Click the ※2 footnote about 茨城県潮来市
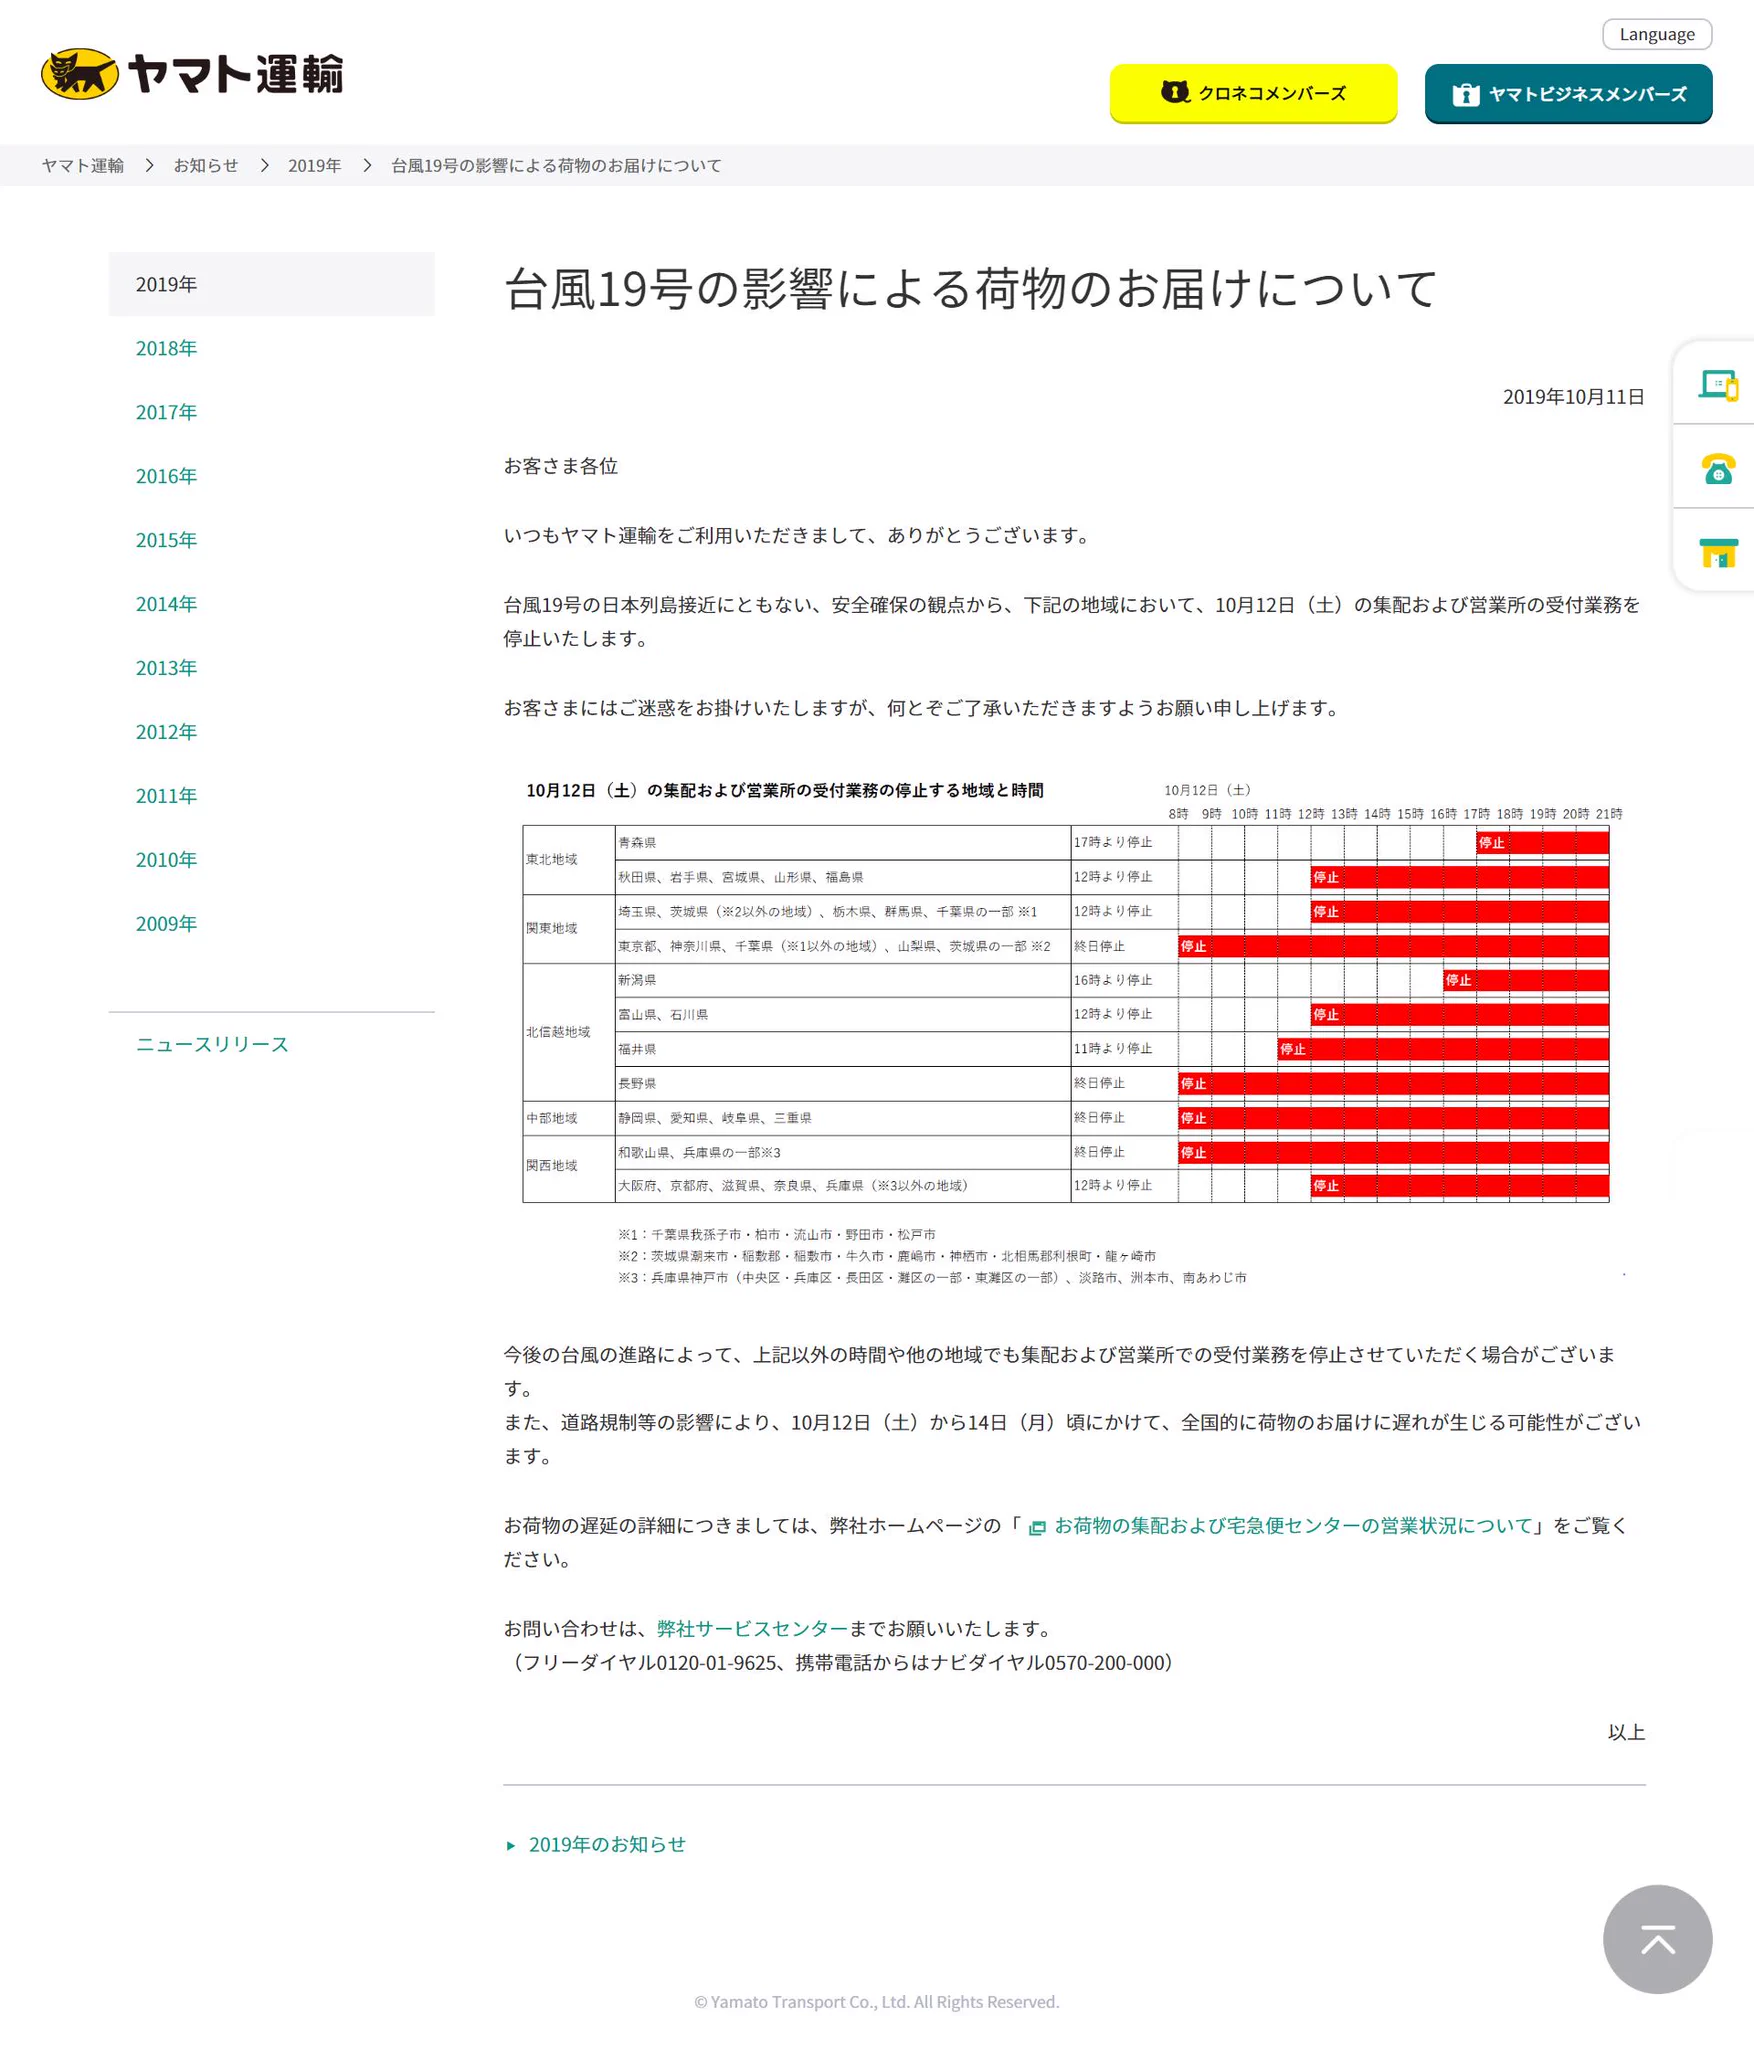Viewport: 1754px width, 2048px height. point(887,1256)
